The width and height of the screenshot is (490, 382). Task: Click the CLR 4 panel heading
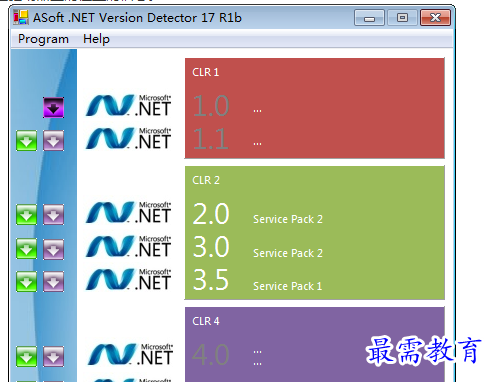click(x=206, y=321)
